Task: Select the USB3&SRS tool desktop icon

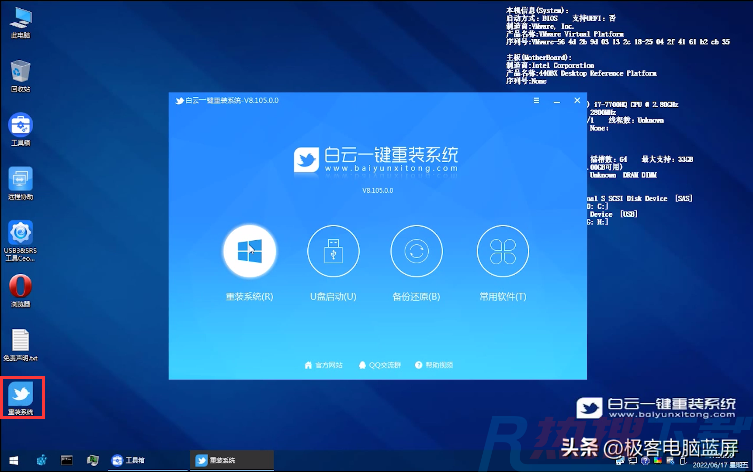Action: pyautogui.click(x=20, y=241)
